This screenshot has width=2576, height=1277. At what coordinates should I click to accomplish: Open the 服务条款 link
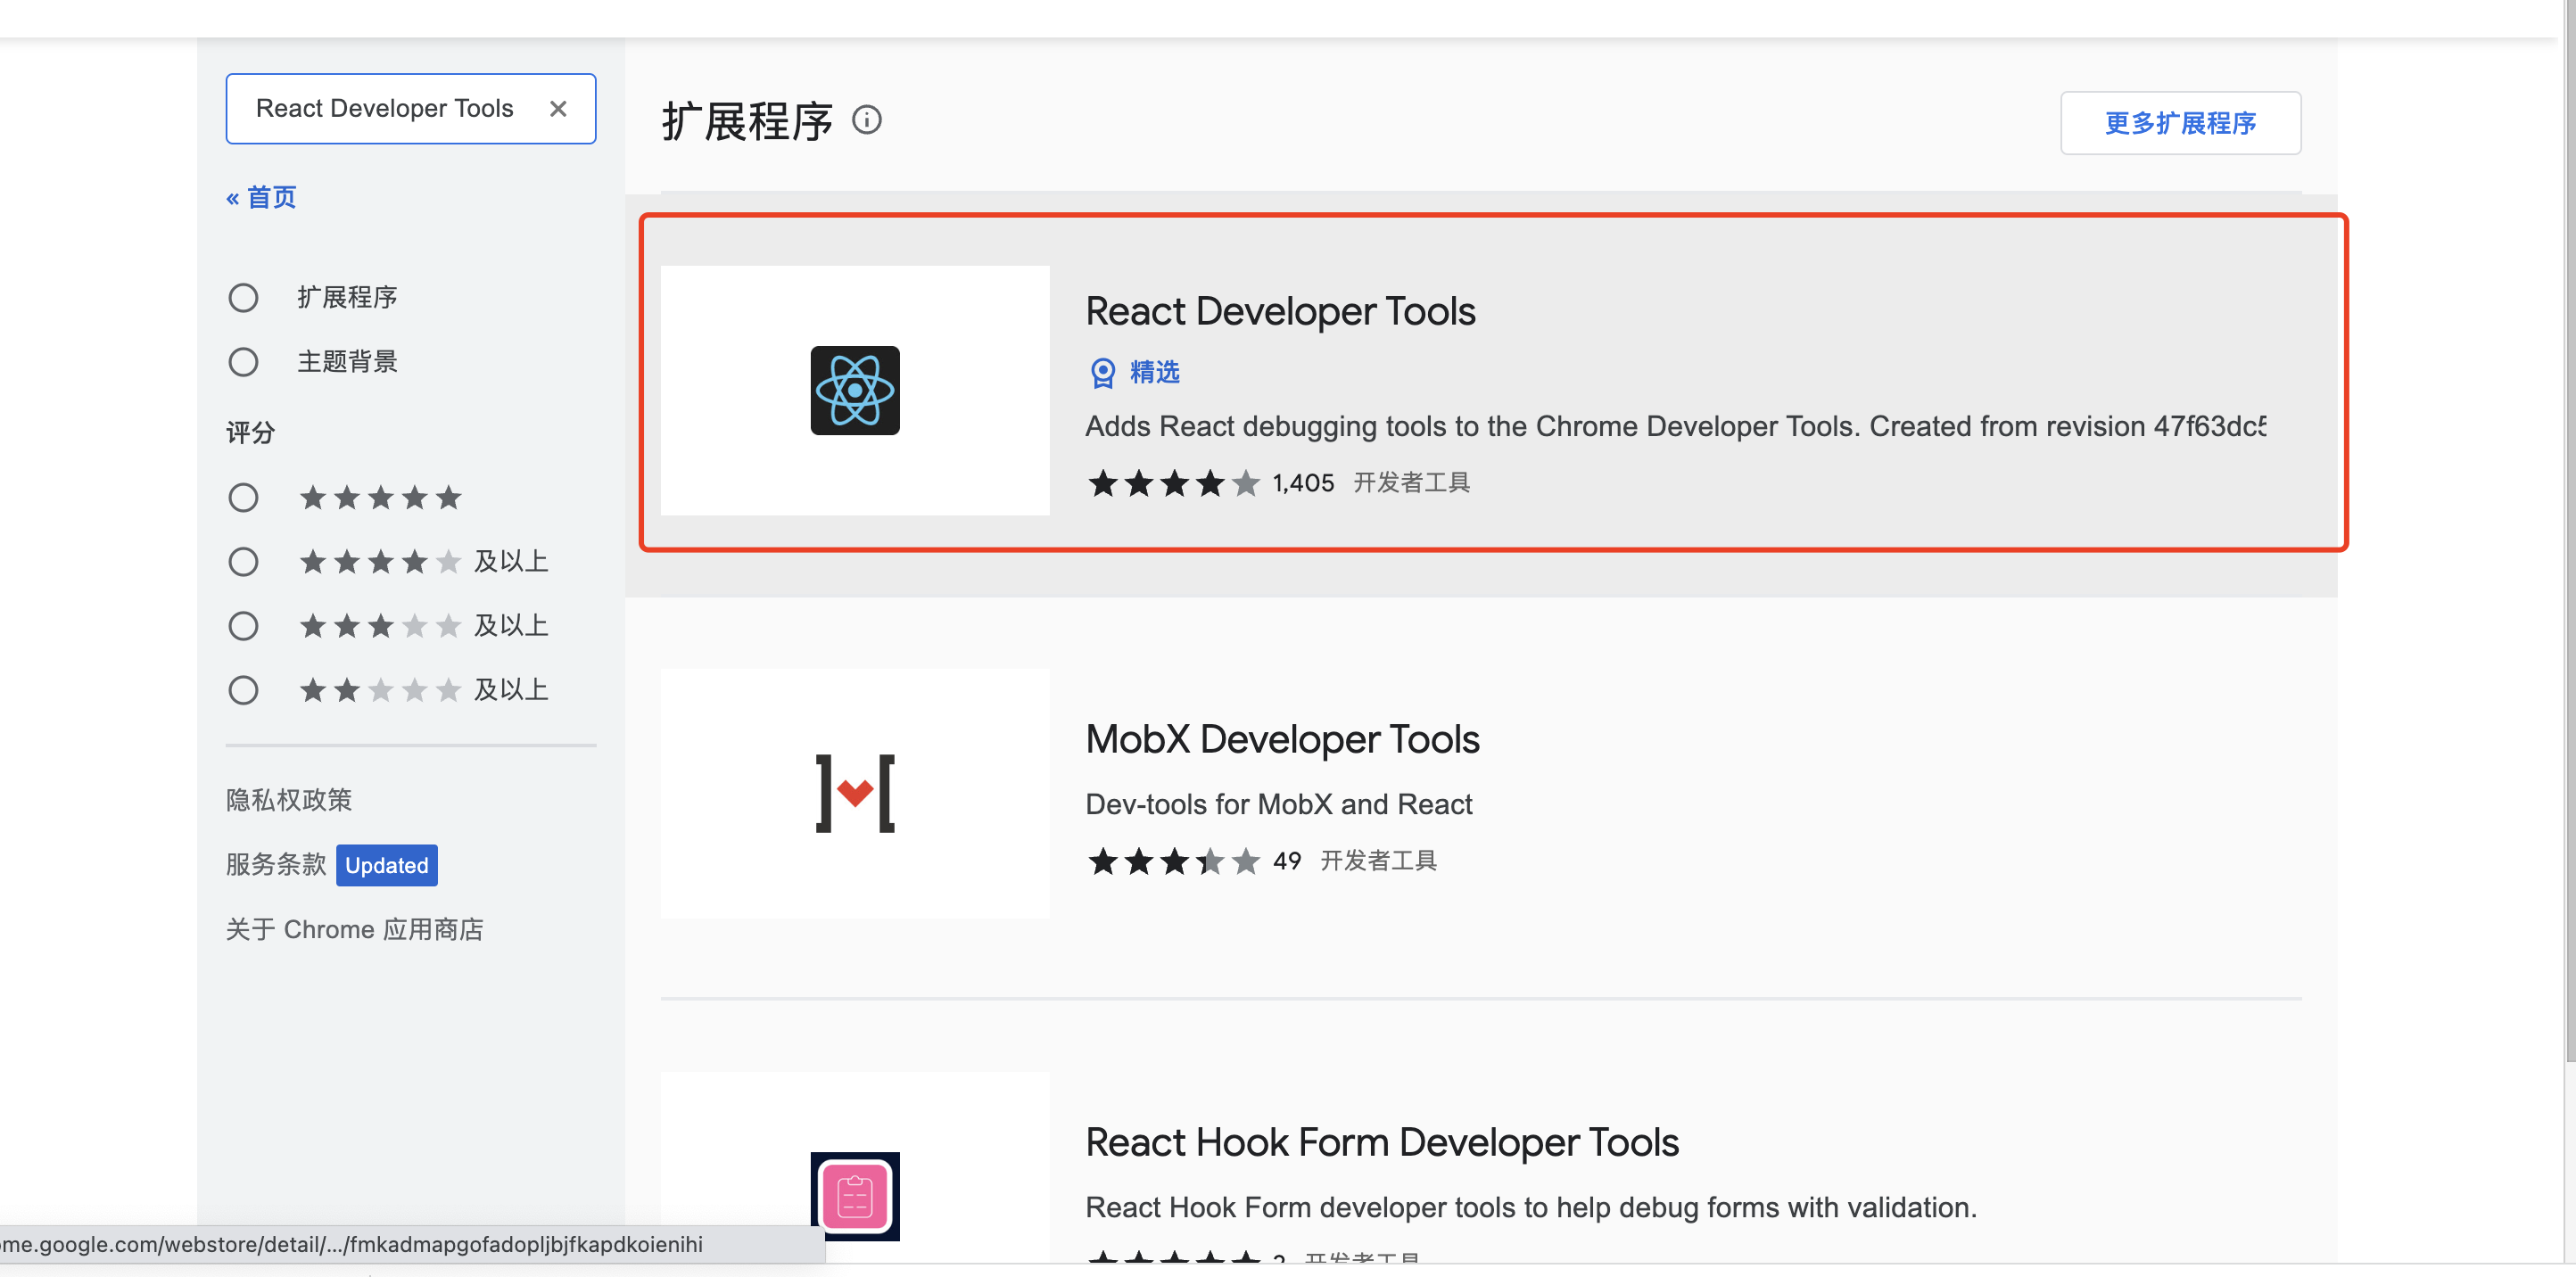pos(276,865)
